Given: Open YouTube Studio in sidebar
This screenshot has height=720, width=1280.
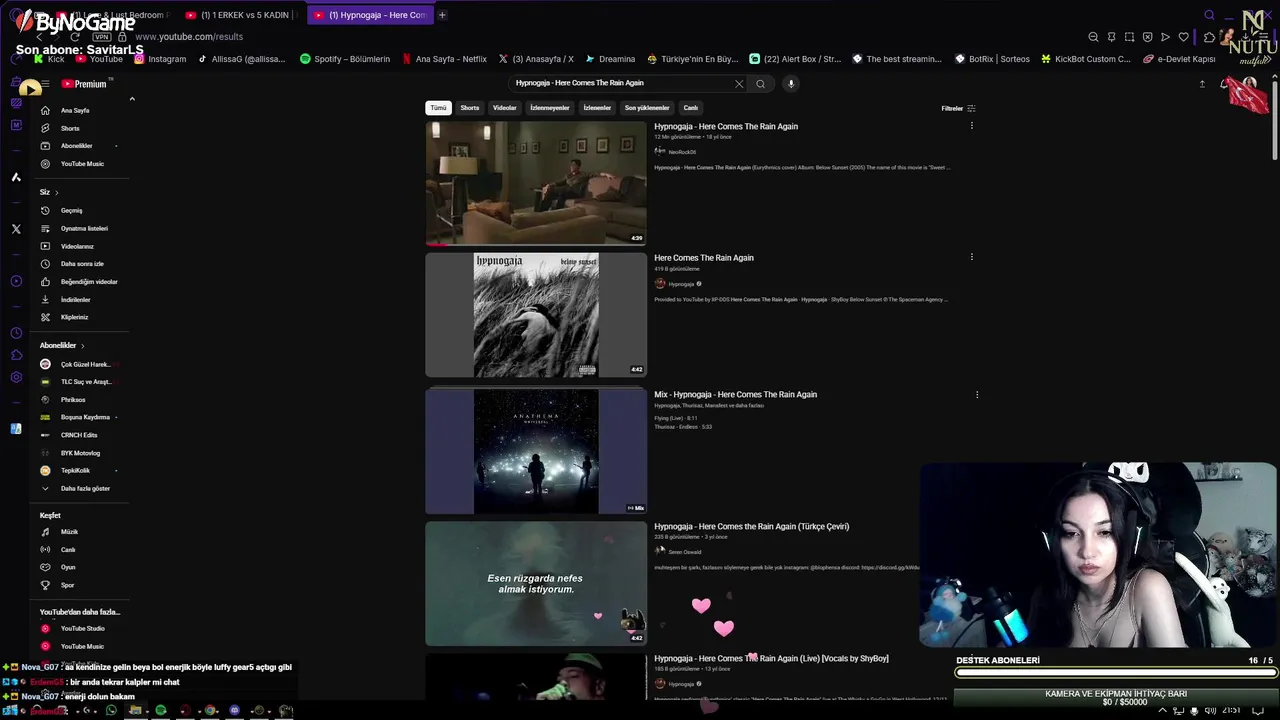Looking at the screenshot, I should 82,629.
